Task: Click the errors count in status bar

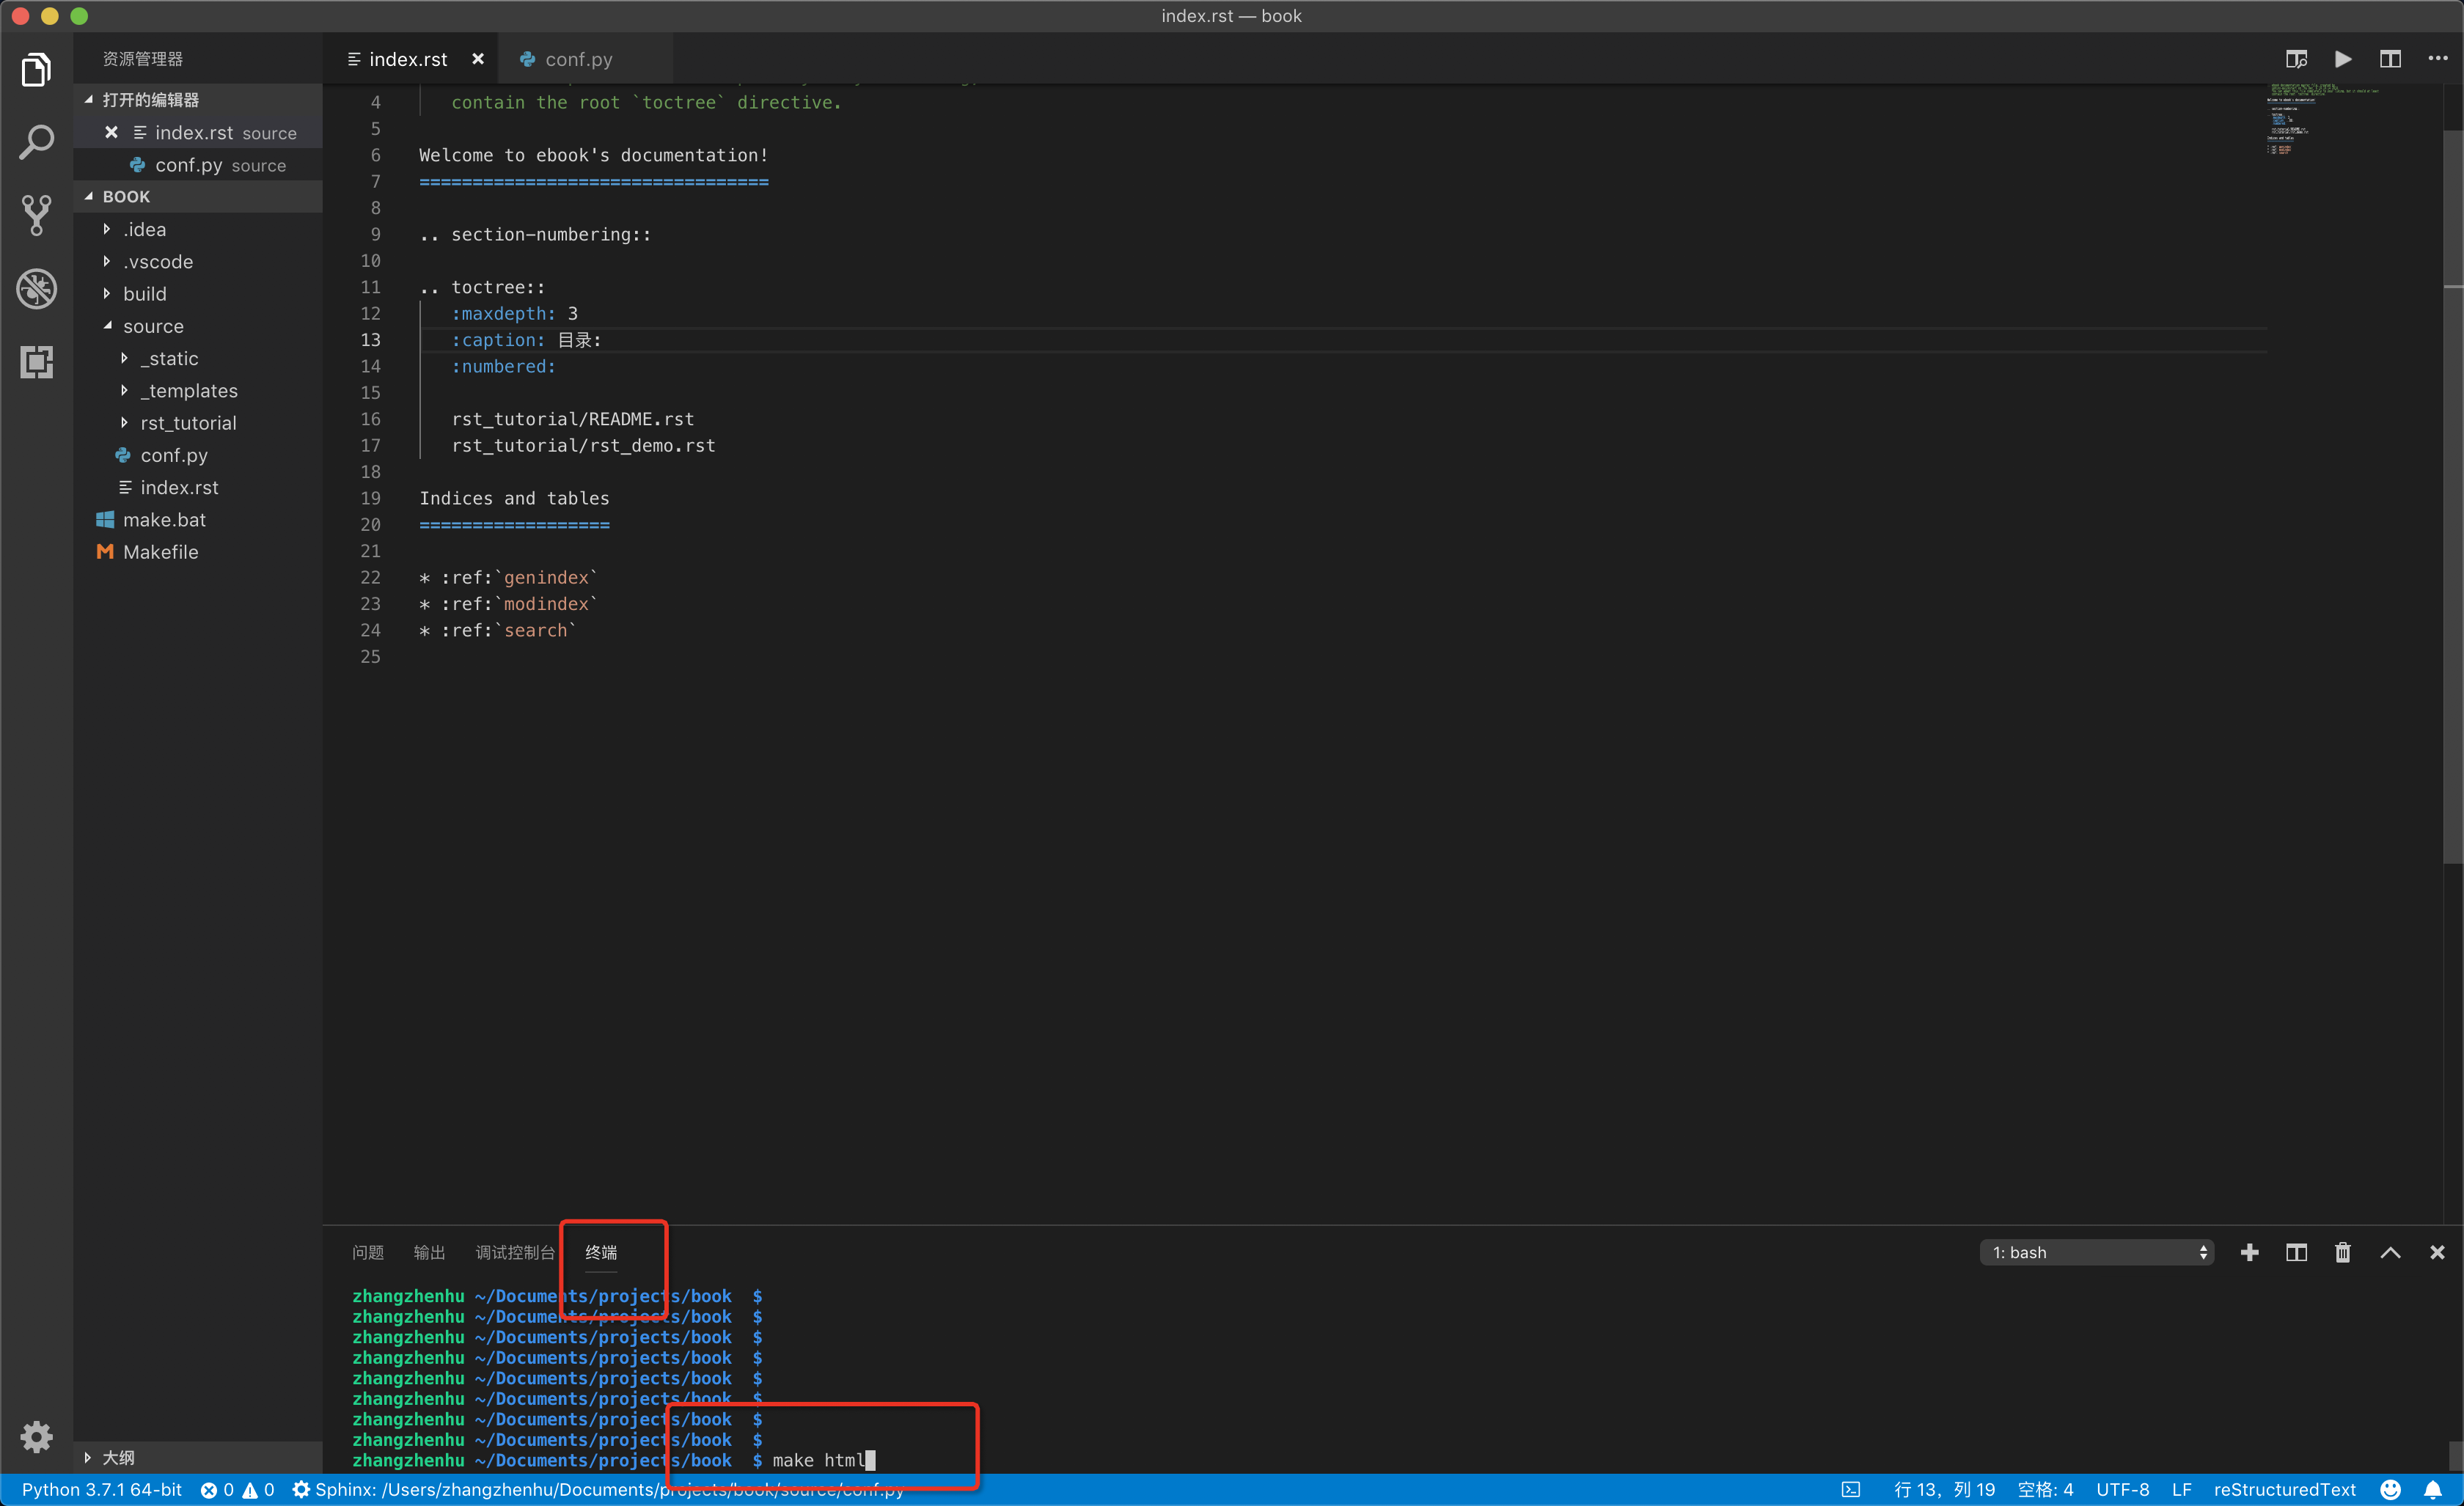Action: click(x=218, y=1490)
